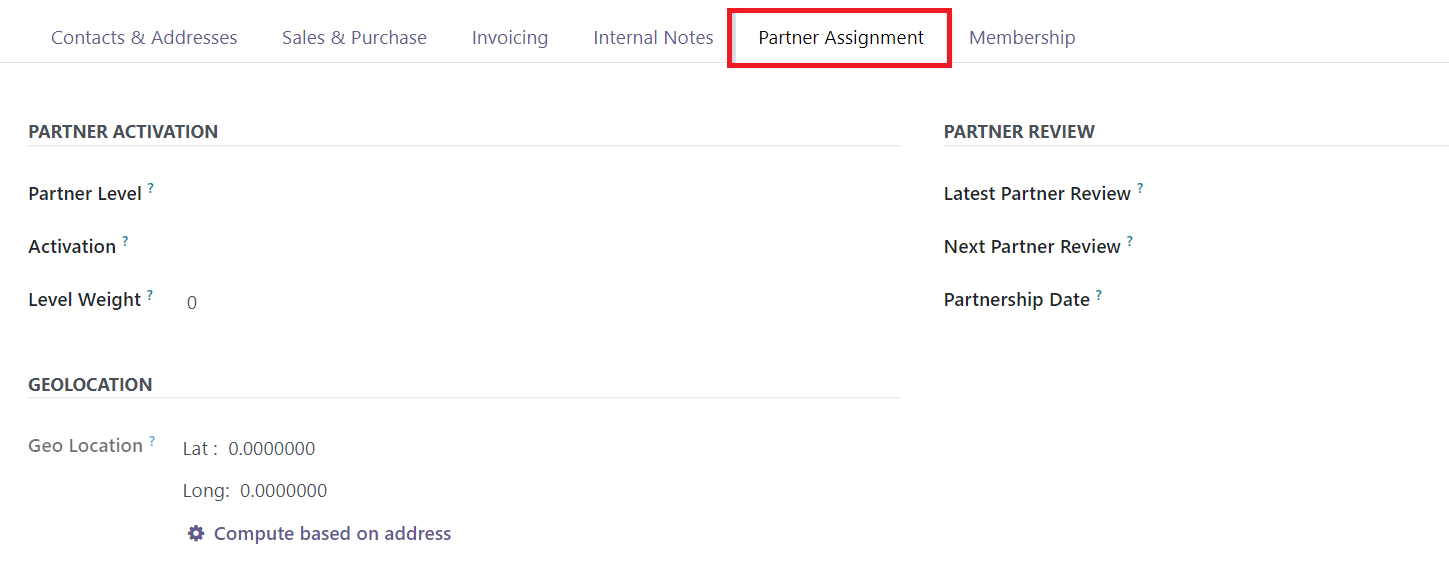
Task: Click the help icon next to Activation
Action: 125,240
